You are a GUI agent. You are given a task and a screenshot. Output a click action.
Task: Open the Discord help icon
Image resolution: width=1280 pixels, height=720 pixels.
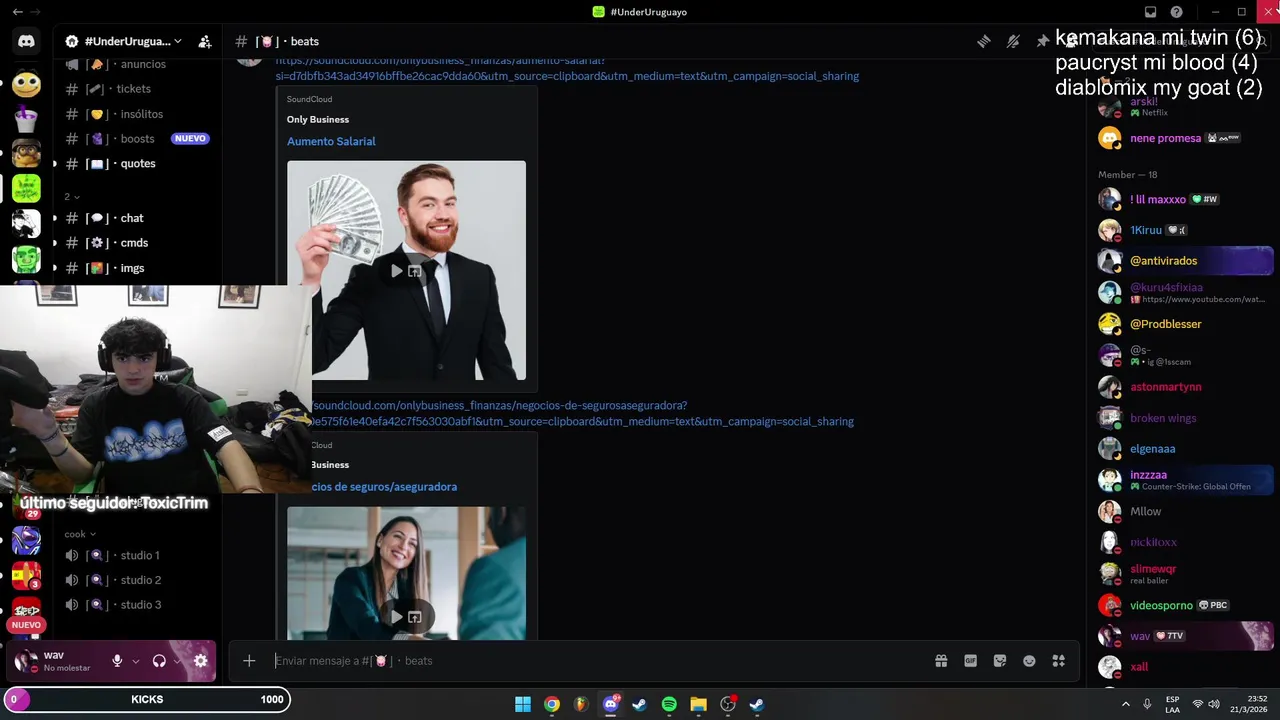point(1177,12)
